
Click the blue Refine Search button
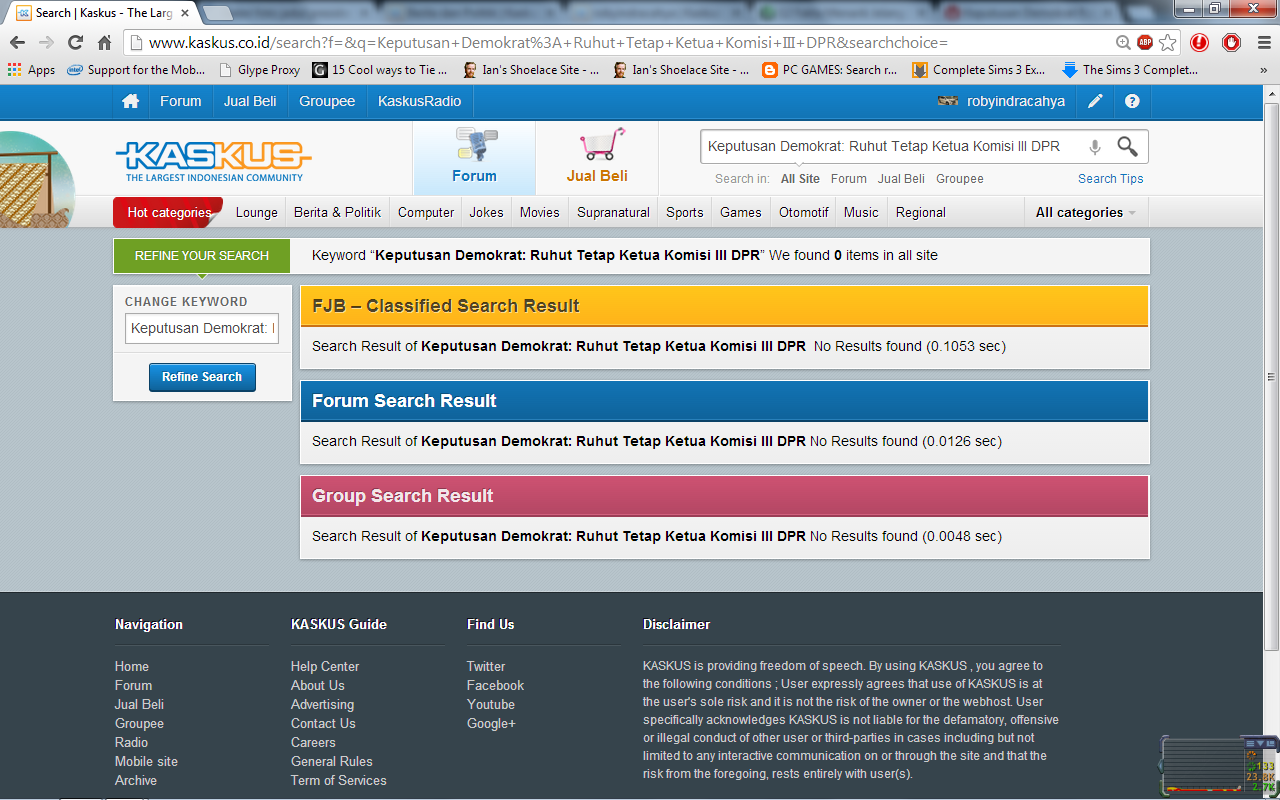(x=202, y=377)
